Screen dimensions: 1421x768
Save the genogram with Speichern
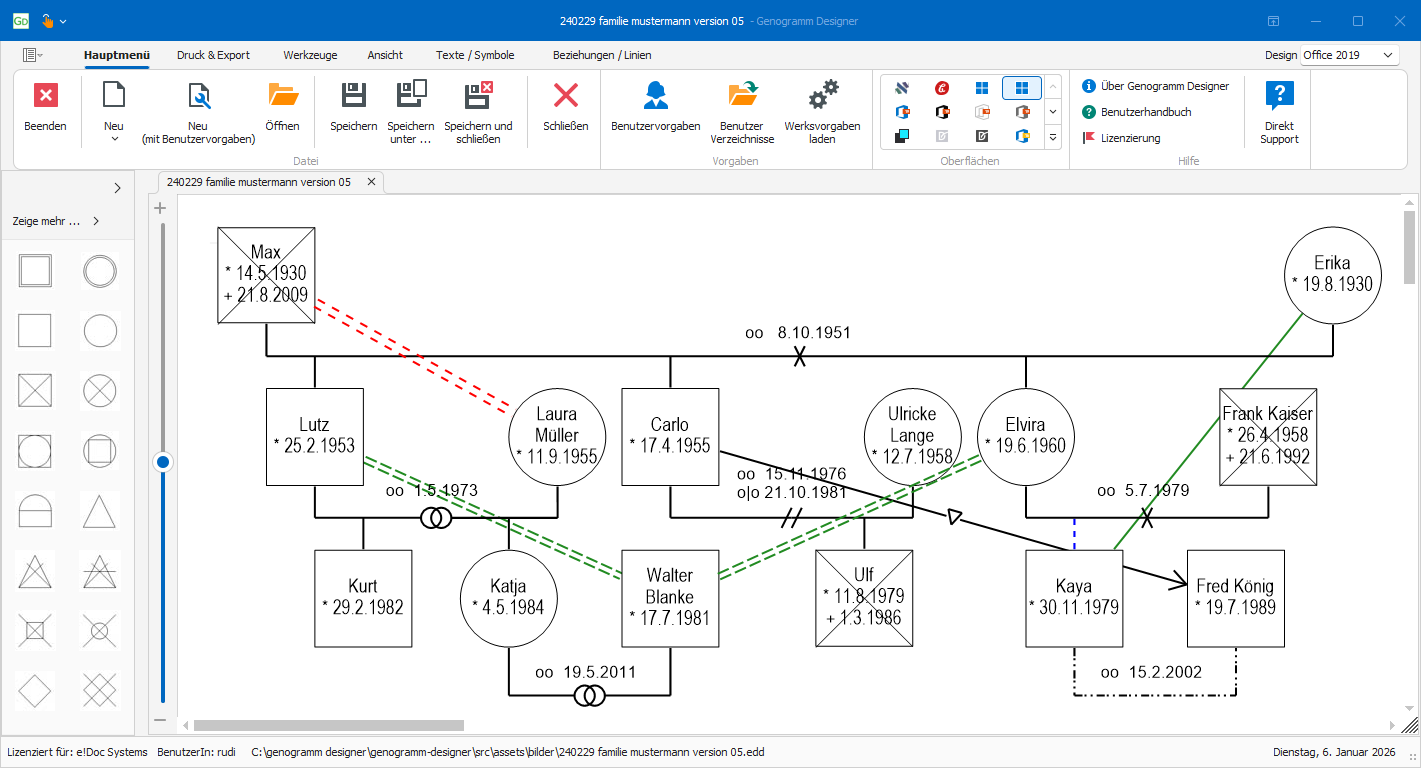(354, 96)
